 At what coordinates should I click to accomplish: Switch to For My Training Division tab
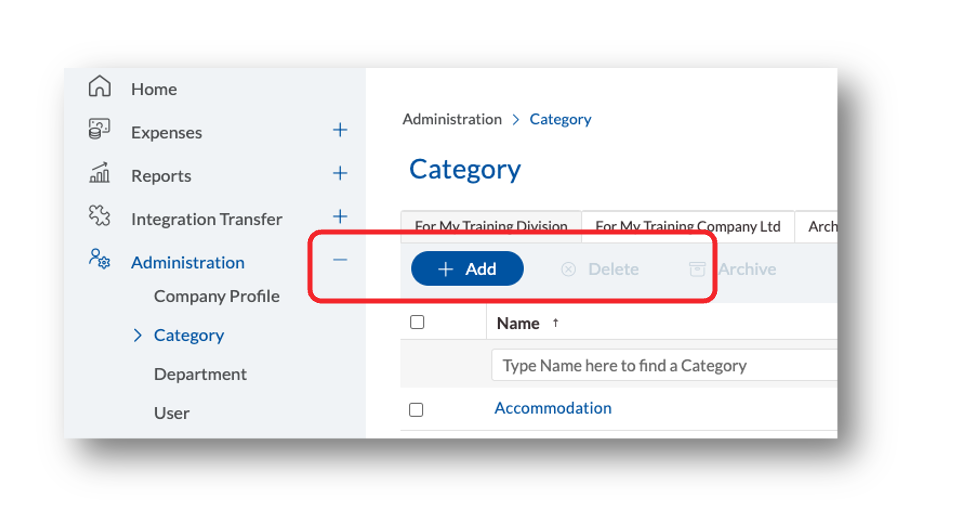tap(491, 227)
